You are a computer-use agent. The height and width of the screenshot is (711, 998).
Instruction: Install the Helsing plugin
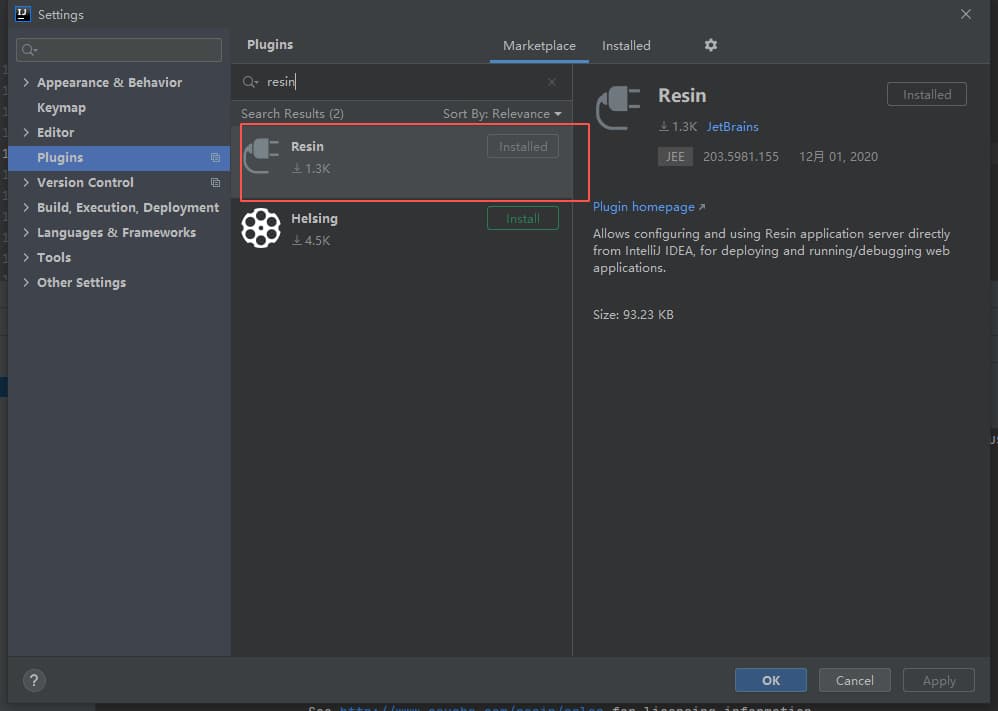522,218
